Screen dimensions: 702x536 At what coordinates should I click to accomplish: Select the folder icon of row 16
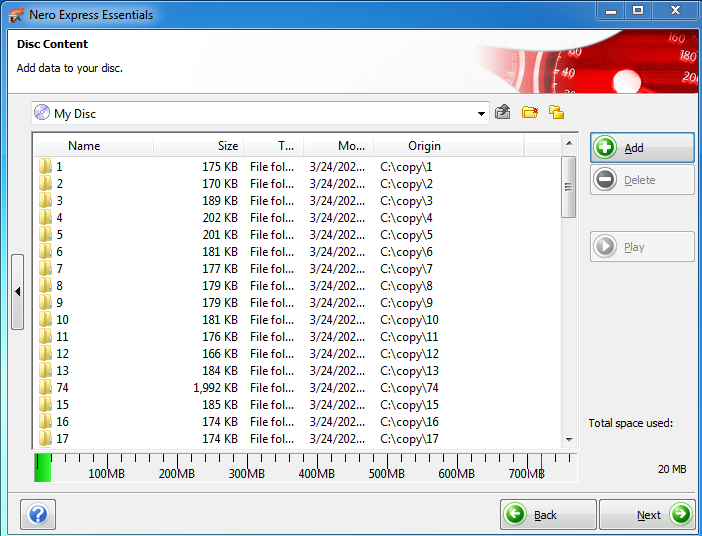(x=45, y=422)
